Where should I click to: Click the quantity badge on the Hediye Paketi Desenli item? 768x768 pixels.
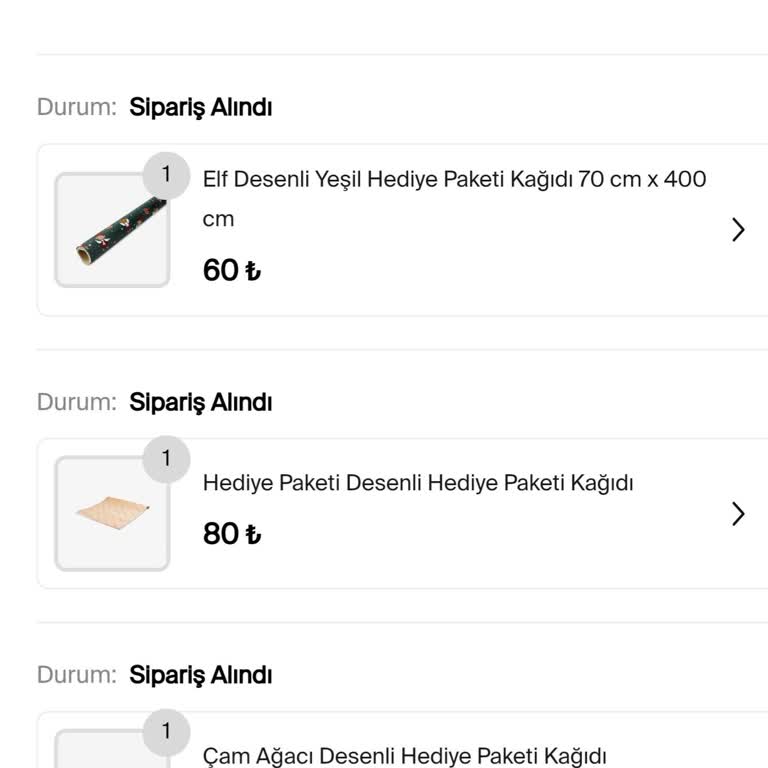[x=167, y=458]
